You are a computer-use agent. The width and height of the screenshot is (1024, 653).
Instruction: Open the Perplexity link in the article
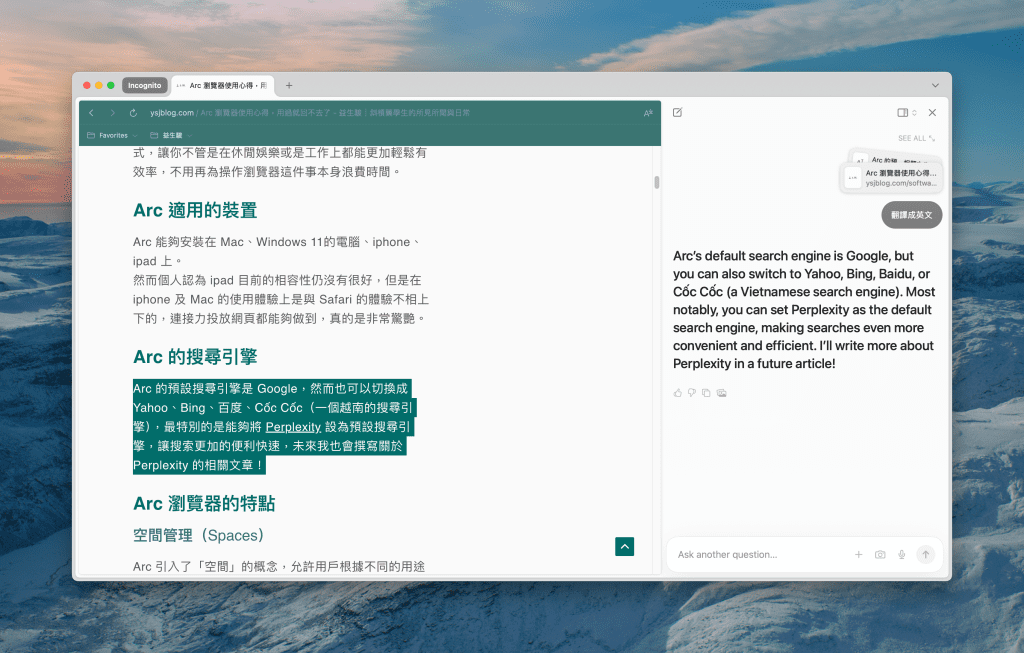pos(293,427)
